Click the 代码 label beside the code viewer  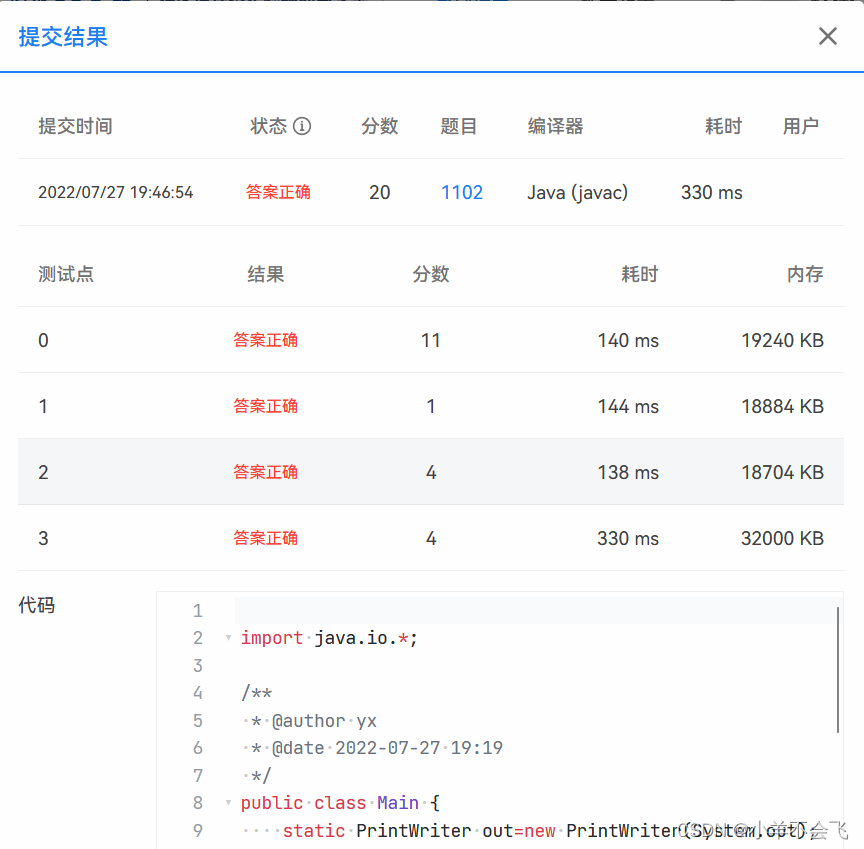(x=35, y=605)
